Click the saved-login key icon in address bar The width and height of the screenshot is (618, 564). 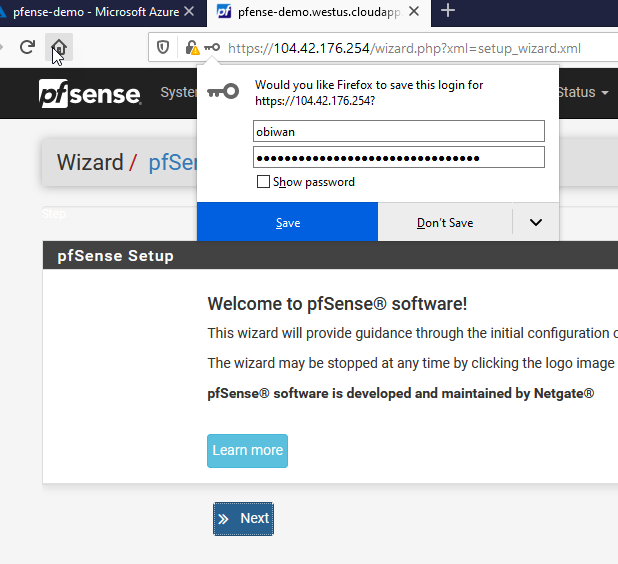click(212, 48)
